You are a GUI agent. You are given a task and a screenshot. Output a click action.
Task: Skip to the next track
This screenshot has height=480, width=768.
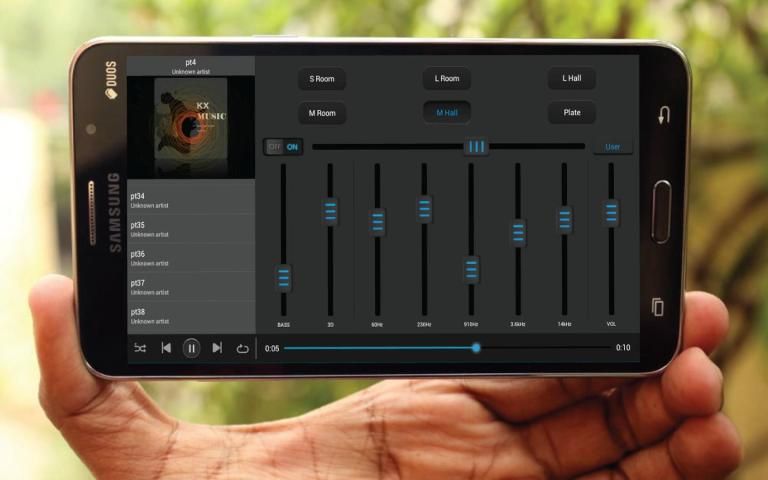[x=217, y=348]
